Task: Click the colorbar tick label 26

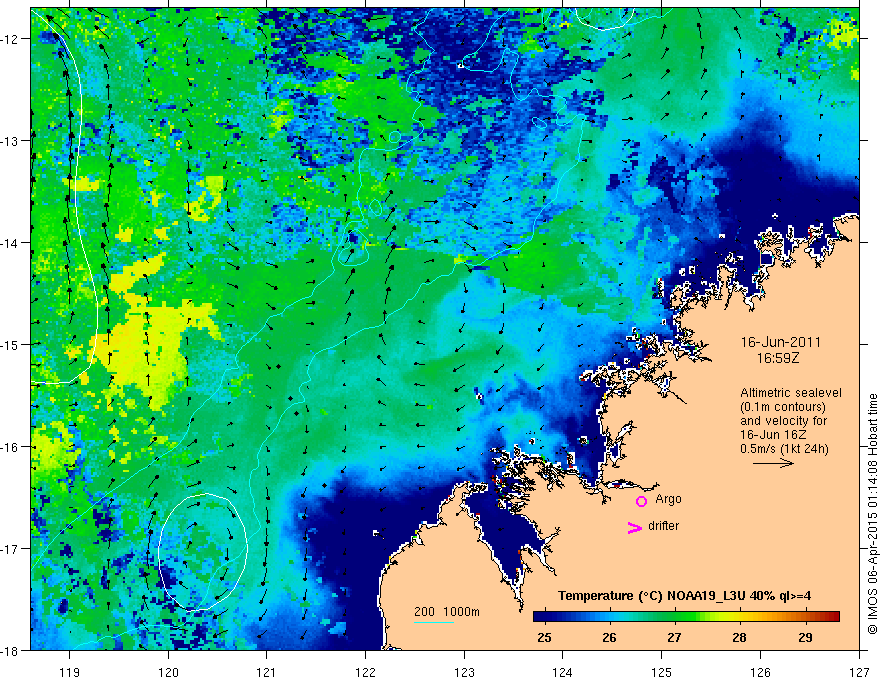Action: 609,637
